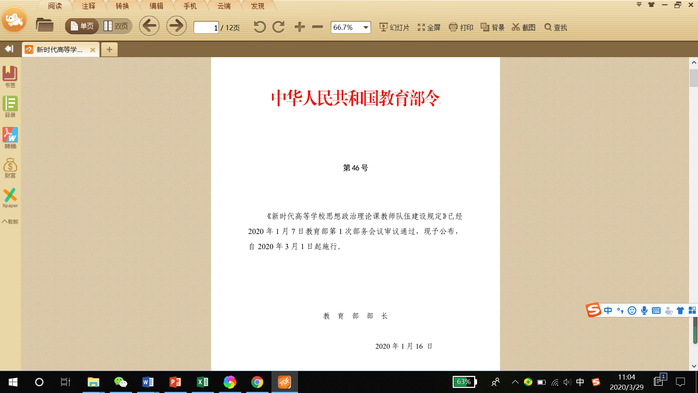Open the table of contents panel
698x393 pixels.
10,107
